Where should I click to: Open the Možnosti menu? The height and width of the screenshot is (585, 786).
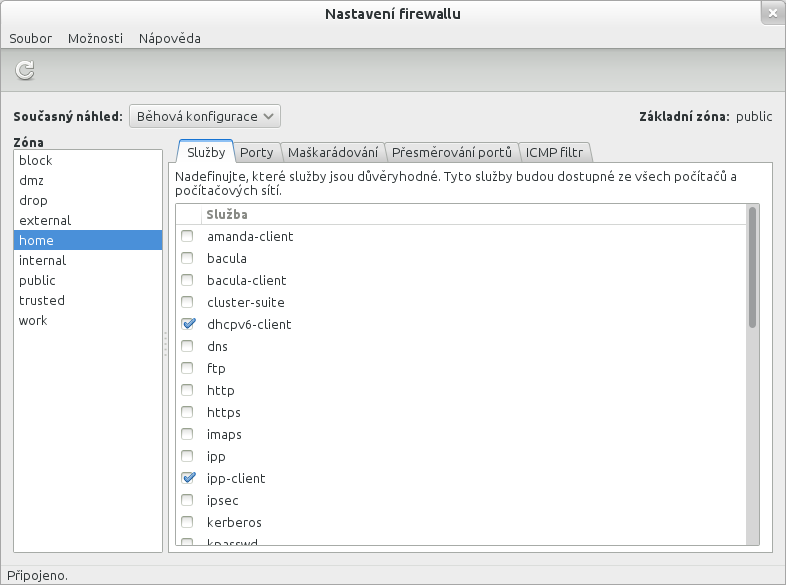pos(95,38)
